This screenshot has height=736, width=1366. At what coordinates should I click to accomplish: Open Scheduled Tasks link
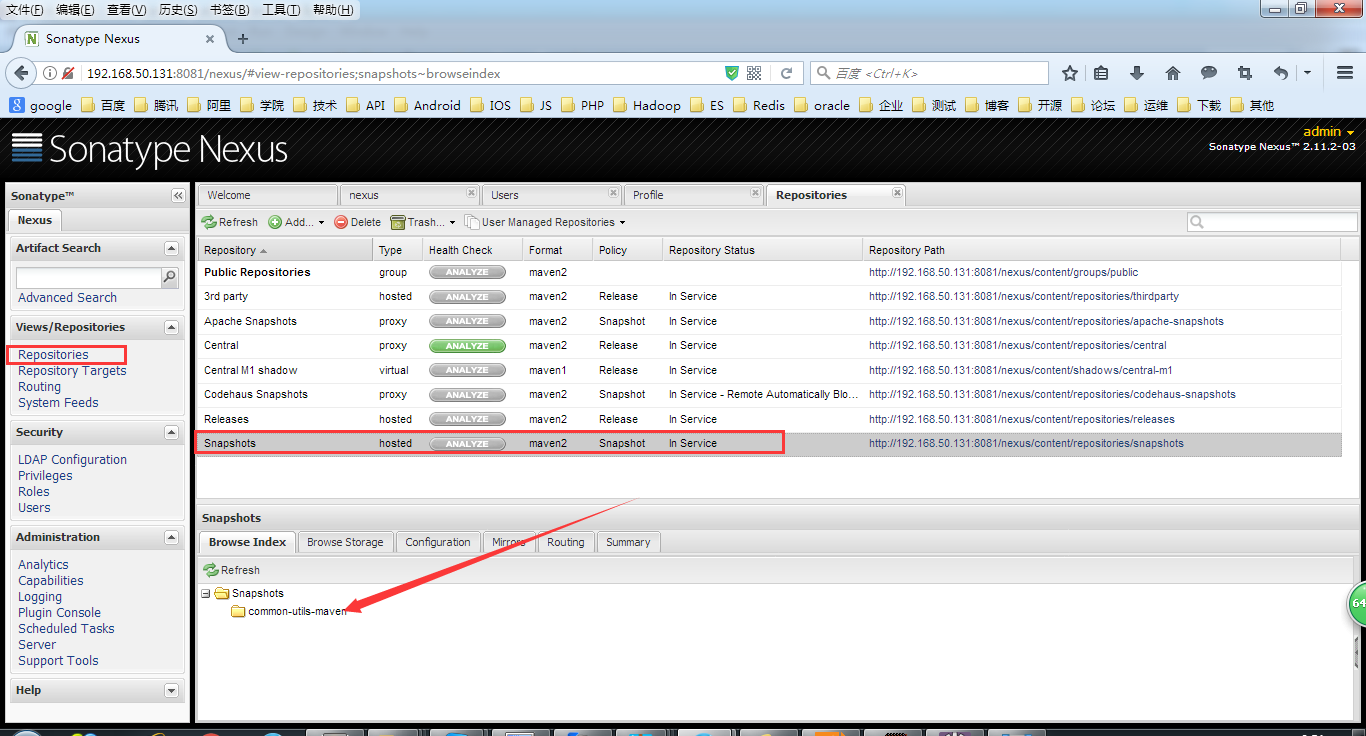[x=66, y=629]
